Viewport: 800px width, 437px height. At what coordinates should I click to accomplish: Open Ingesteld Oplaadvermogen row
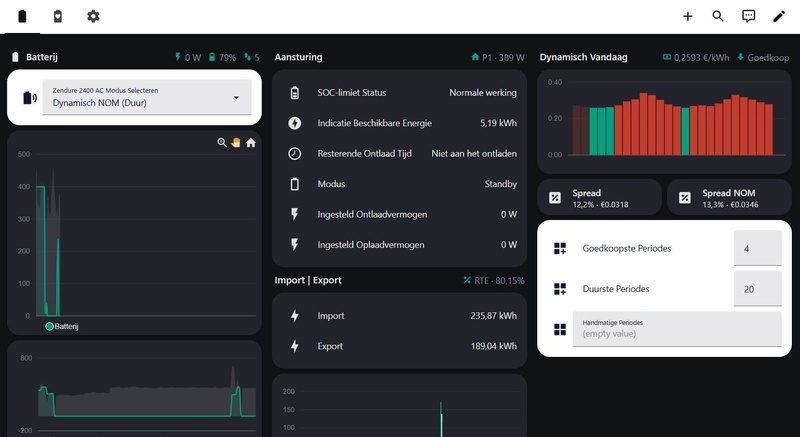[399, 245]
